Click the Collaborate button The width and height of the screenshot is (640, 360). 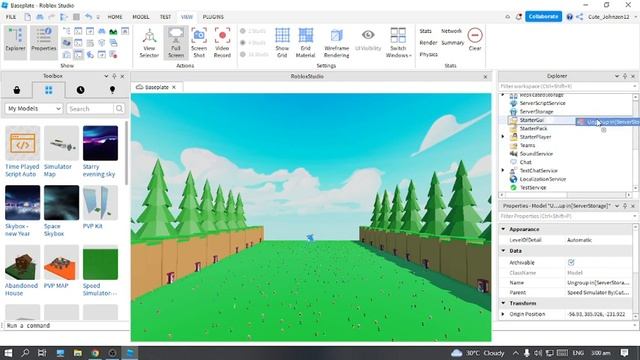(x=543, y=16)
